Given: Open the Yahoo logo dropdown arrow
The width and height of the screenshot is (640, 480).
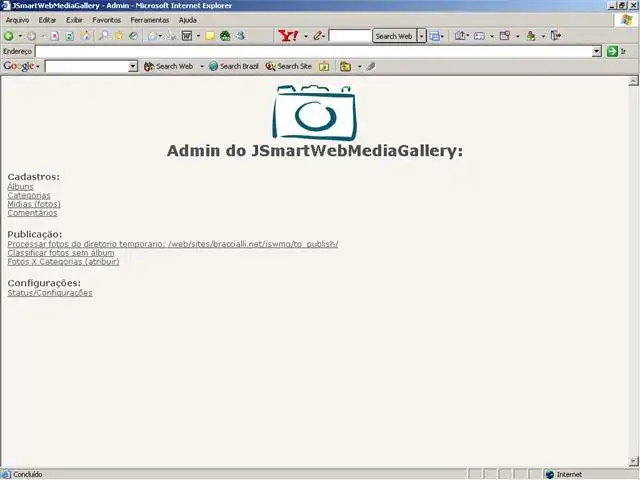Looking at the screenshot, I should pos(306,36).
